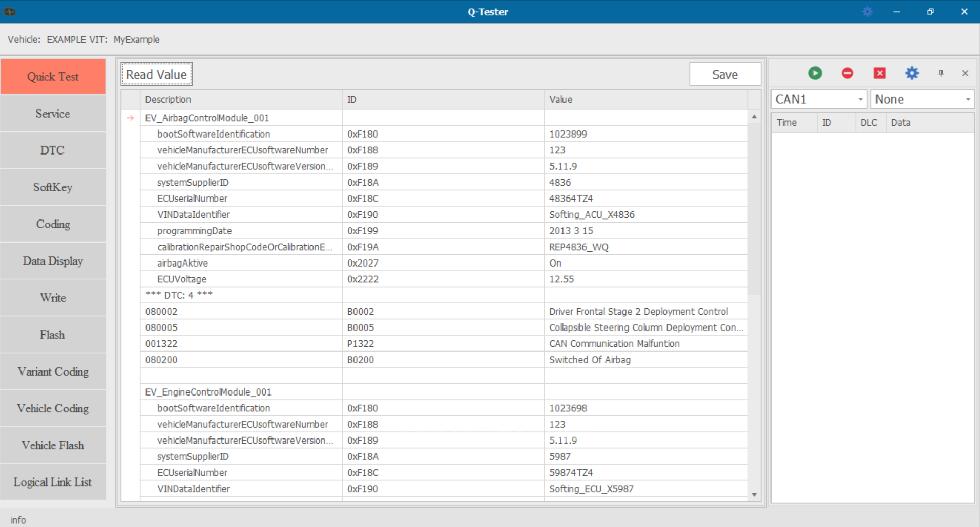Click the results table scroll down arrow

754,494
